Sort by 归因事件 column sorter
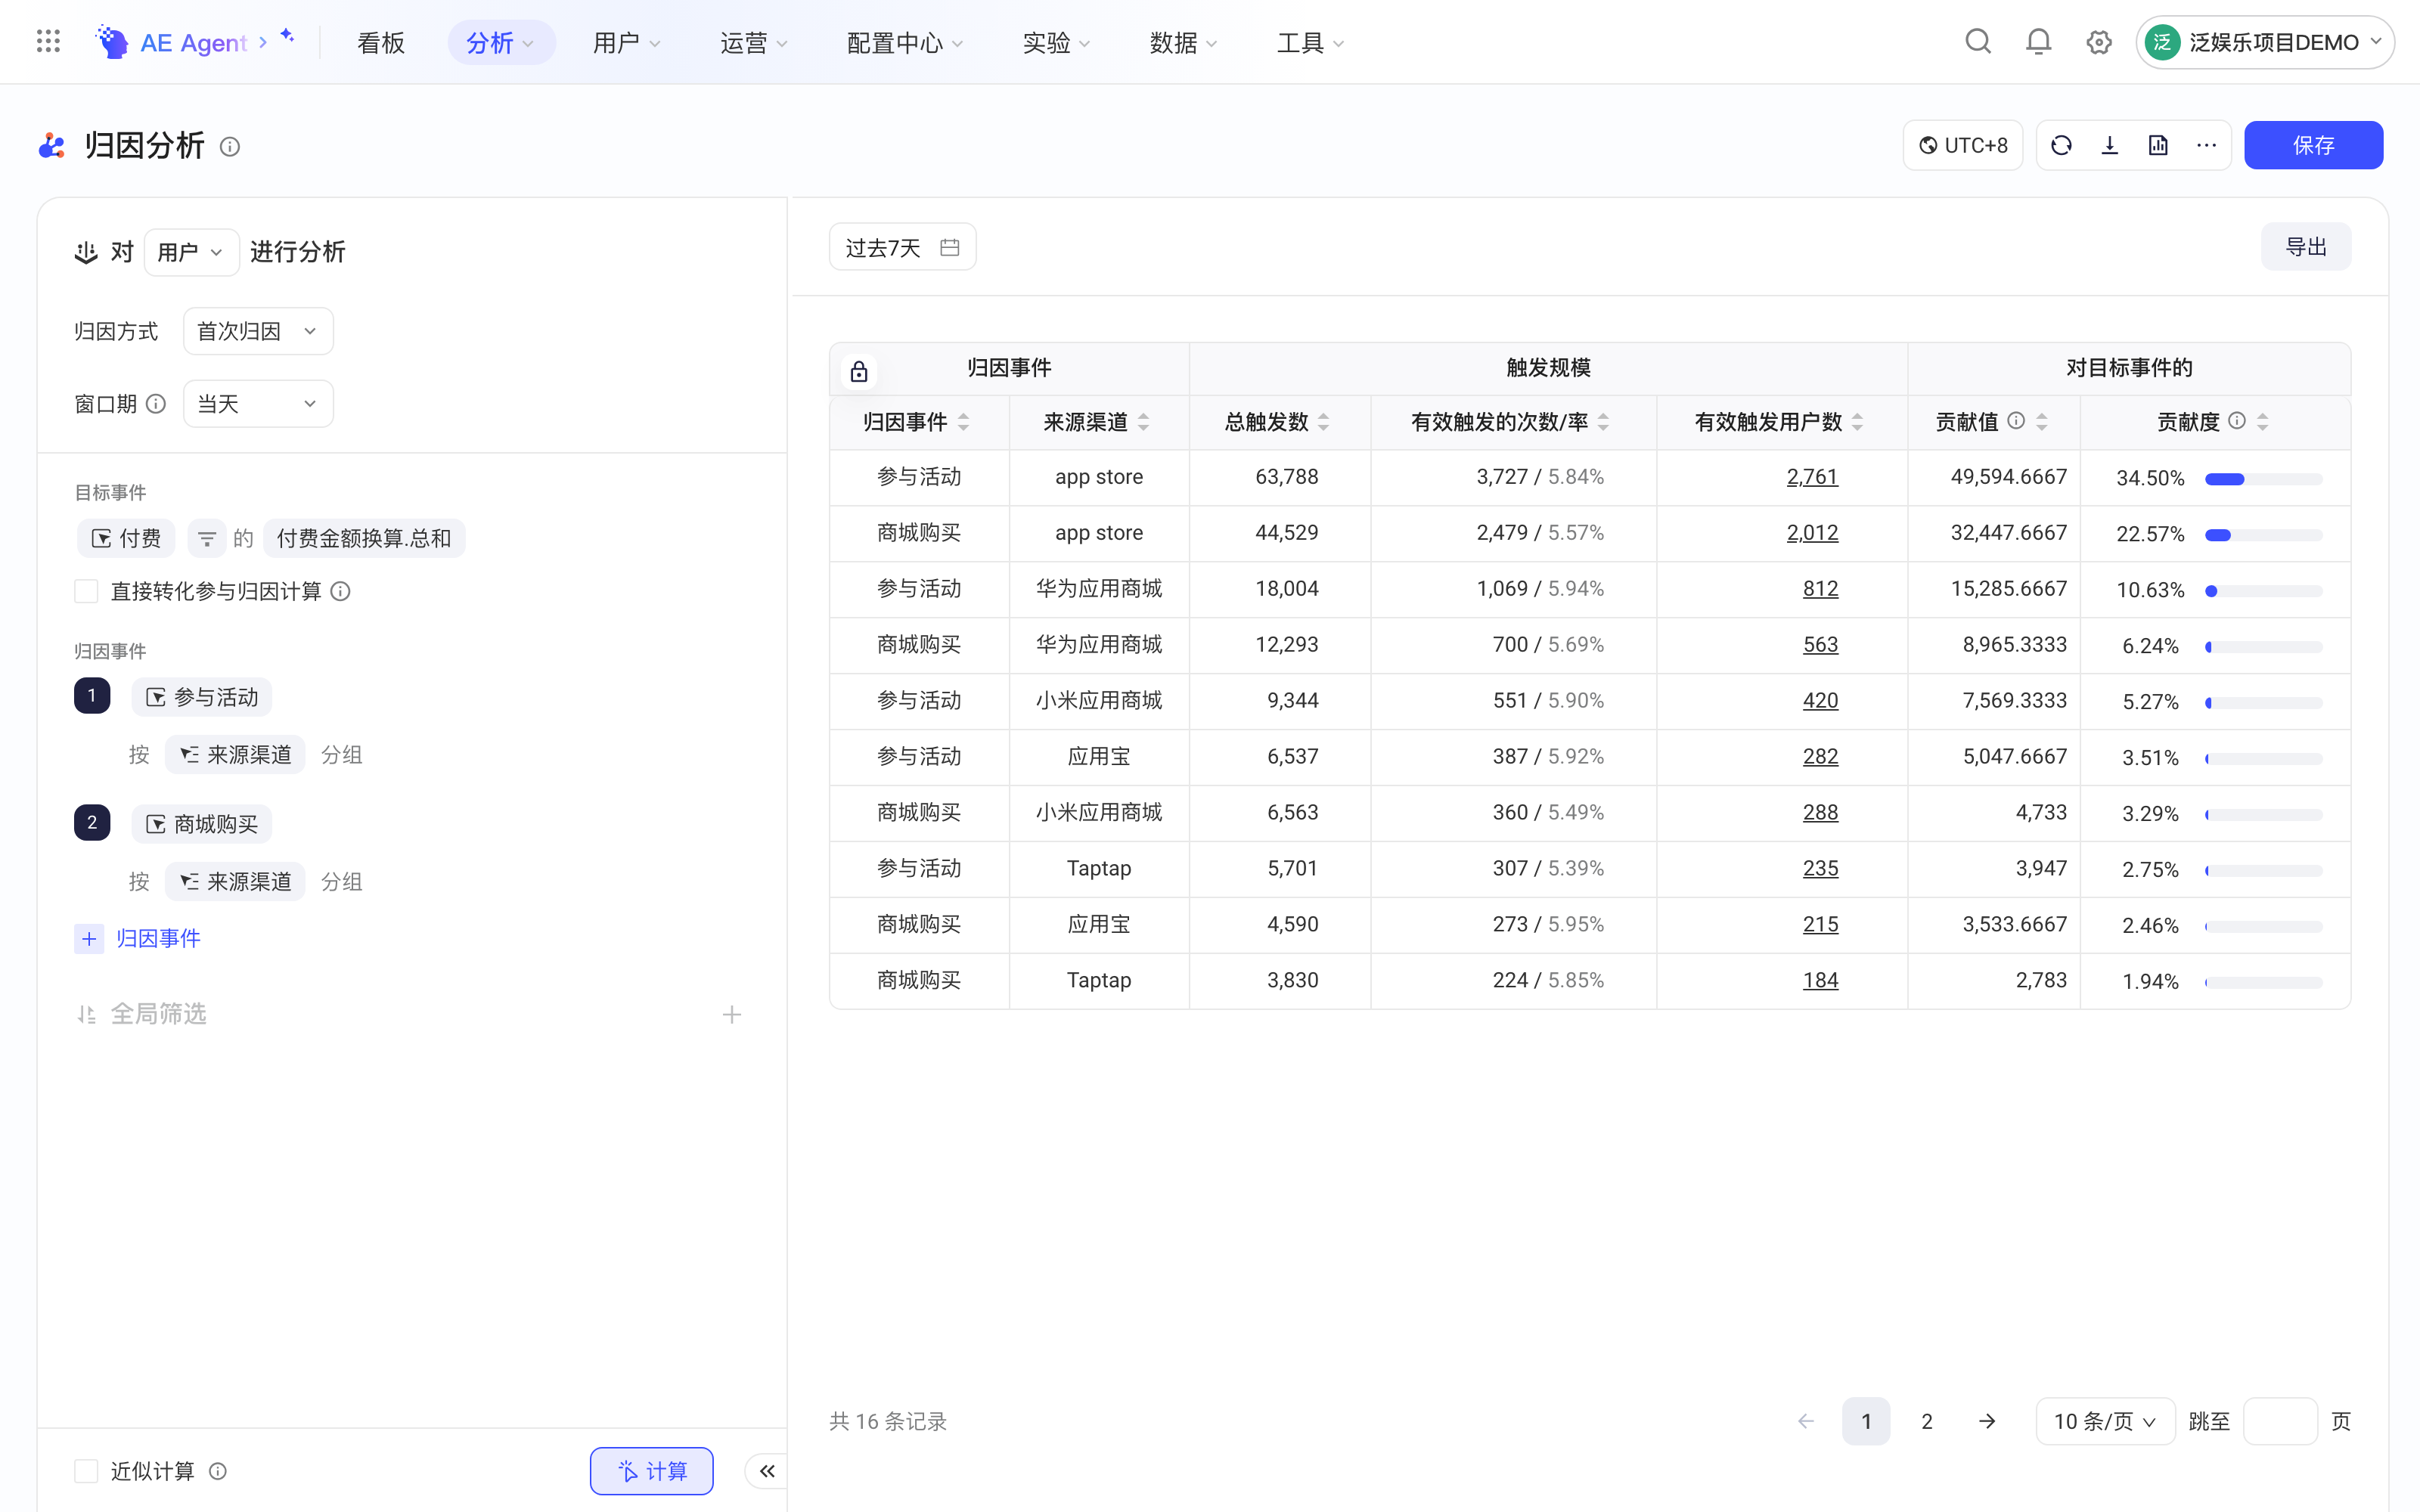This screenshot has width=2420, height=1512. point(963,422)
